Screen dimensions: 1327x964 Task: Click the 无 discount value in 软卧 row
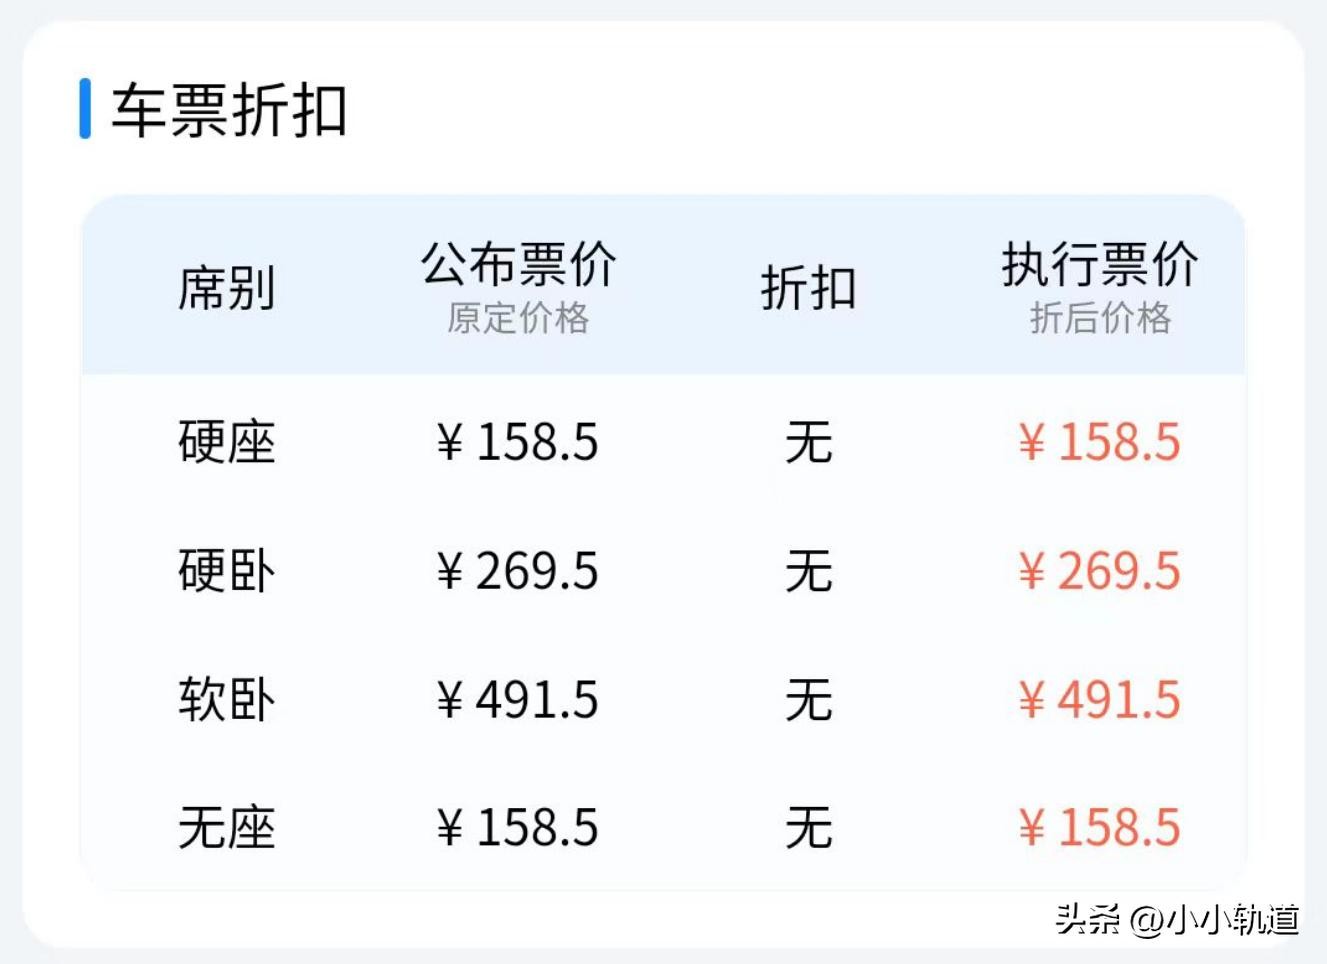[808, 699]
